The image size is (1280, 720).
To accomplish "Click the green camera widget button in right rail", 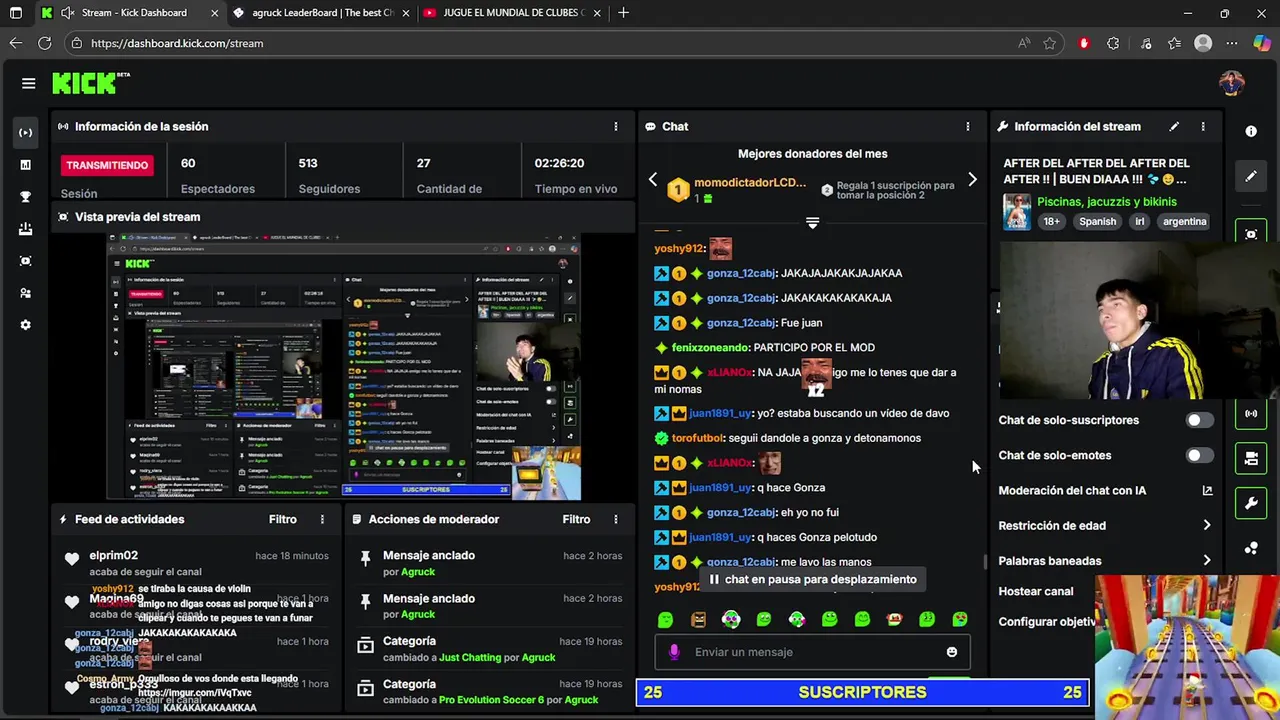I will pos(1251,234).
